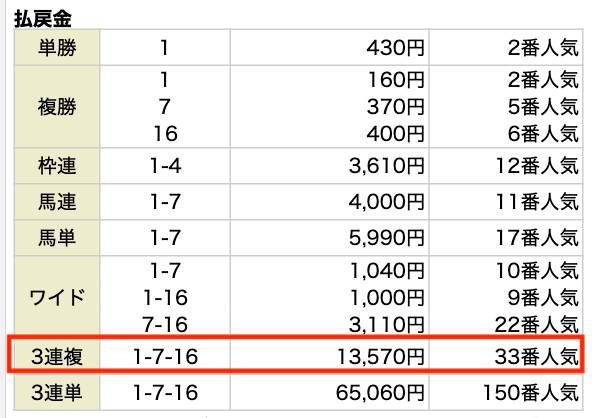Click the 22番人気 popularity entry

(536, 325)
